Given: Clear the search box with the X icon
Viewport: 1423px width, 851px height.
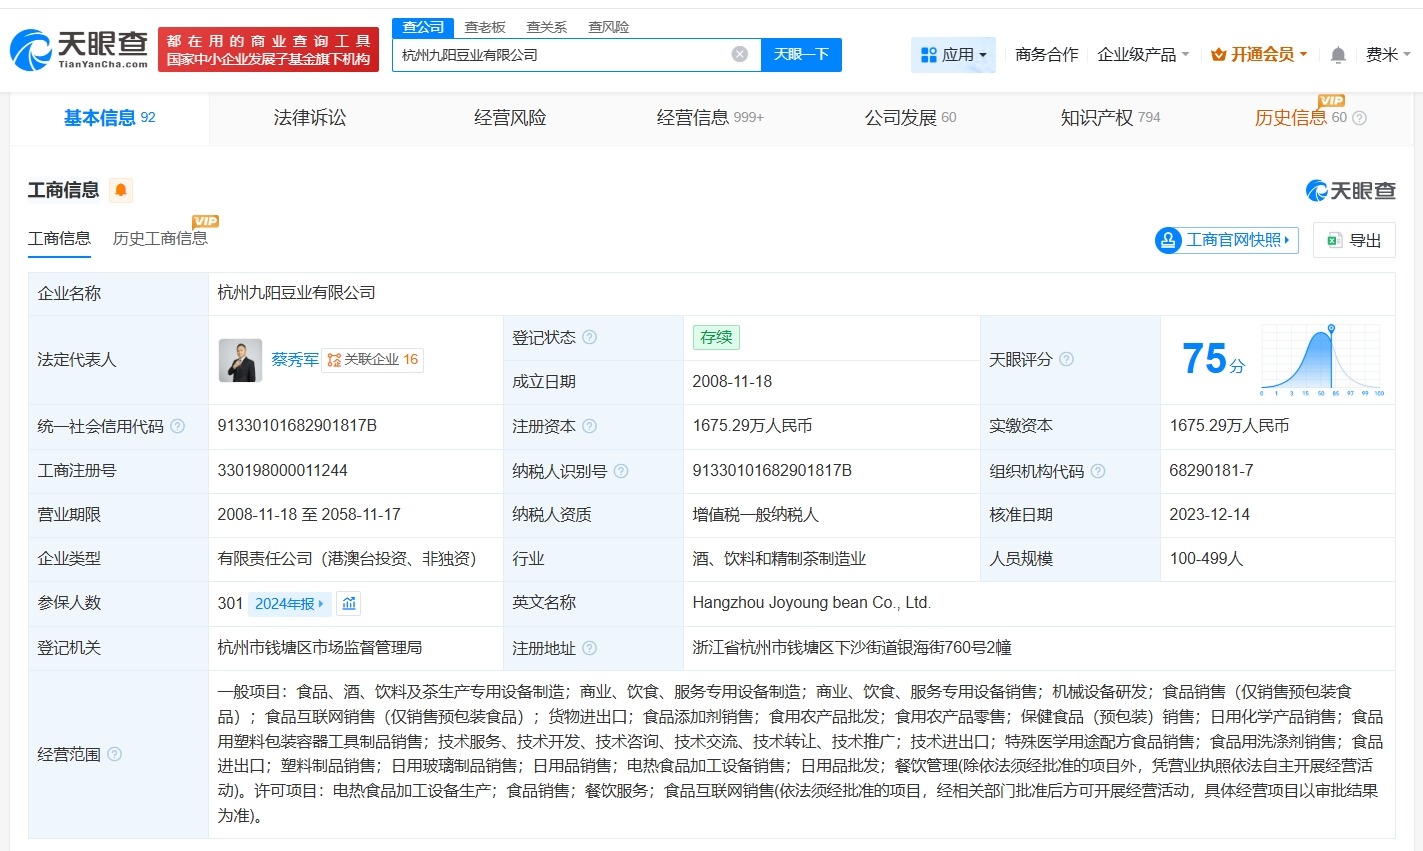Looking at the screenshot, I should point(739,54).
